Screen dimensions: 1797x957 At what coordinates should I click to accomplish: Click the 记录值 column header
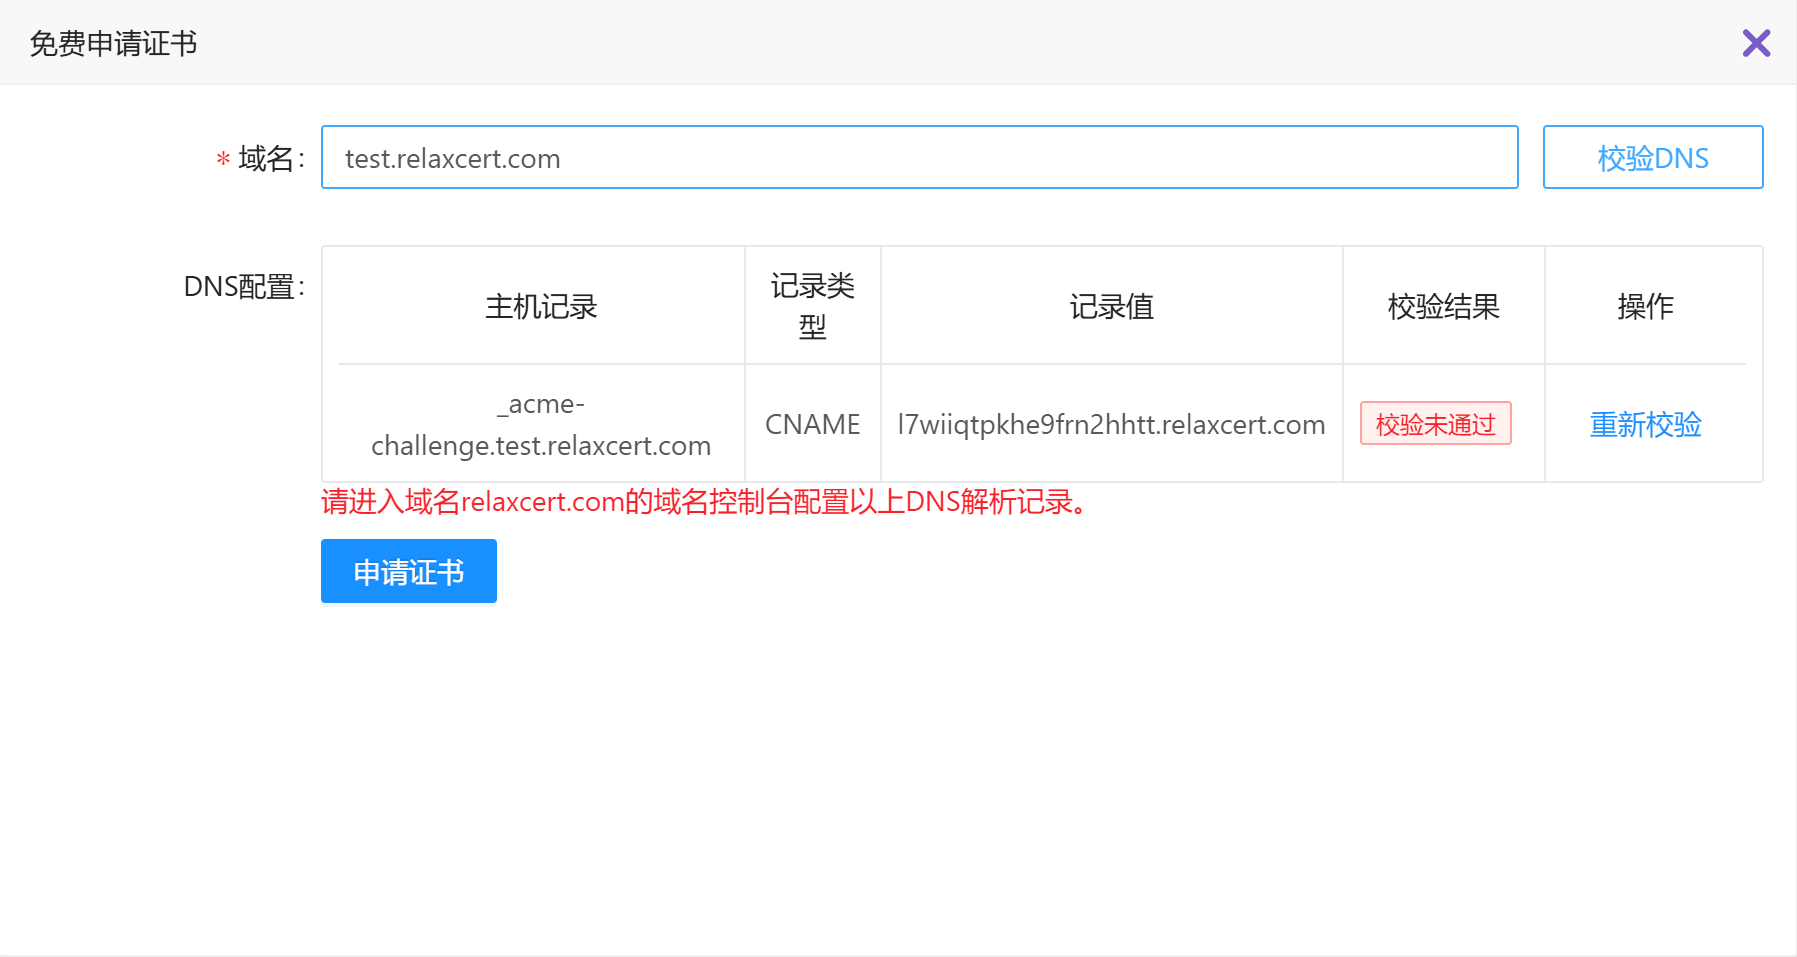(1111, 306)
